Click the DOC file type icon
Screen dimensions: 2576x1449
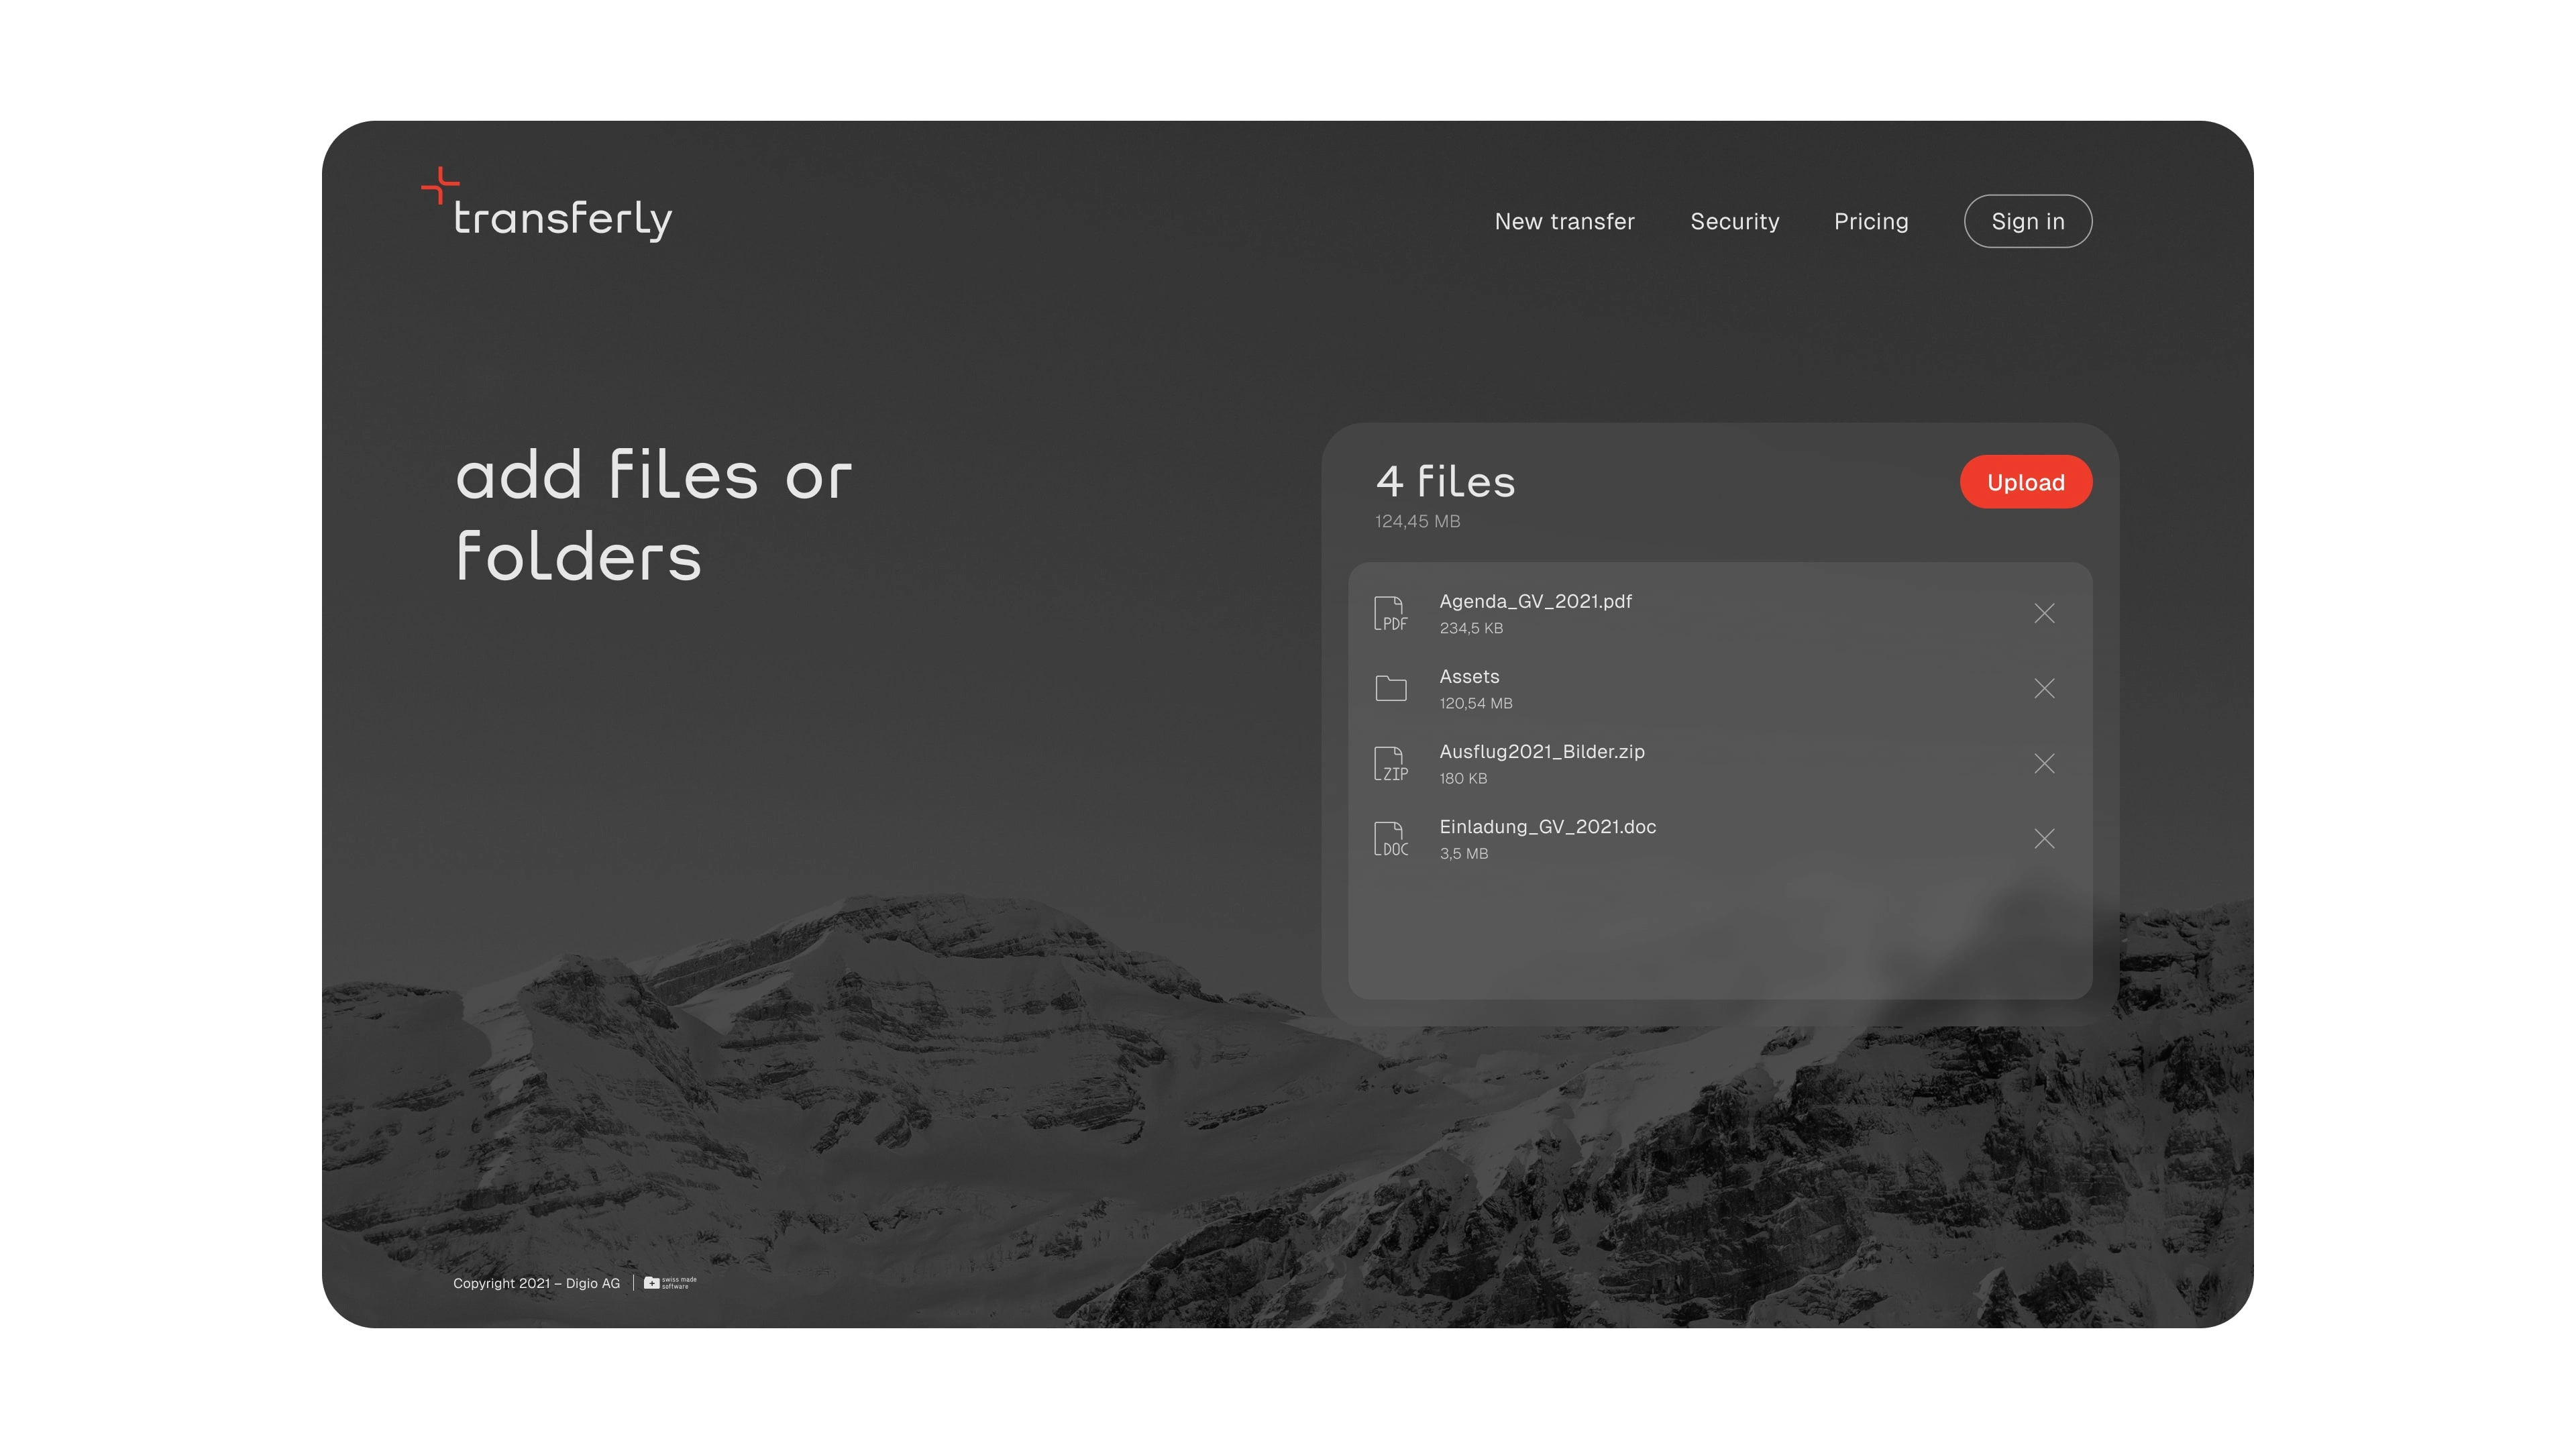pyautogui.click(x=1390, y=838)
